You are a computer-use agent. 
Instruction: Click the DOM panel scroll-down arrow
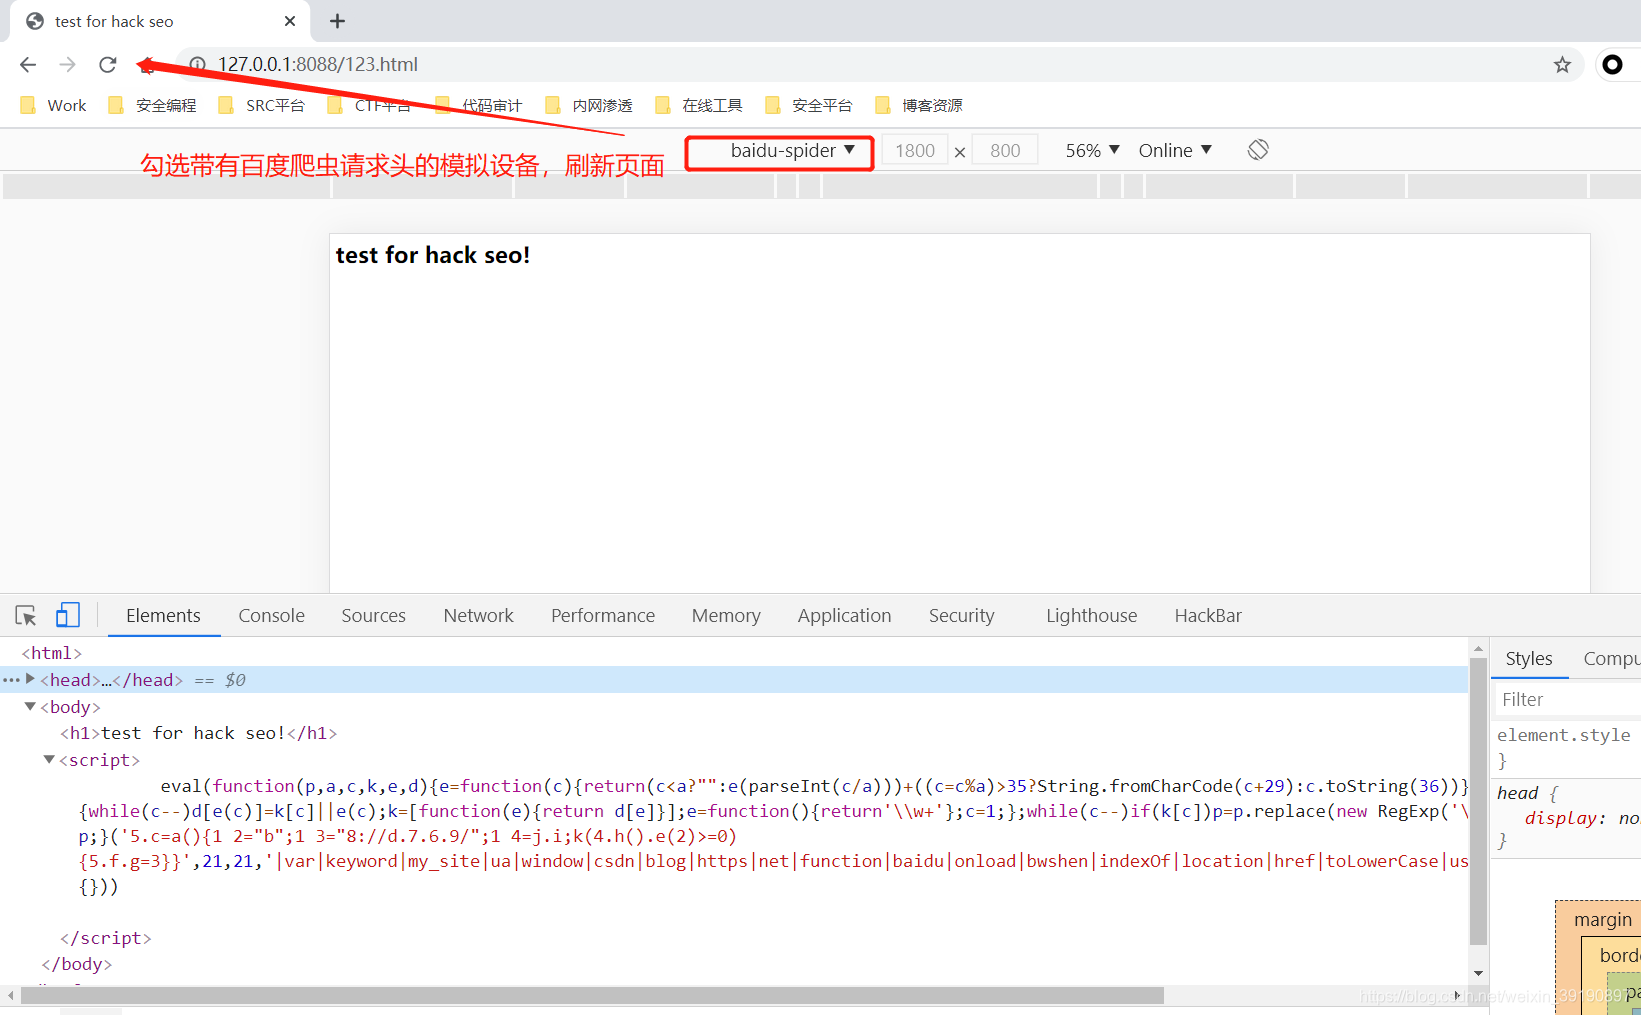click(x=1478, y=973)
